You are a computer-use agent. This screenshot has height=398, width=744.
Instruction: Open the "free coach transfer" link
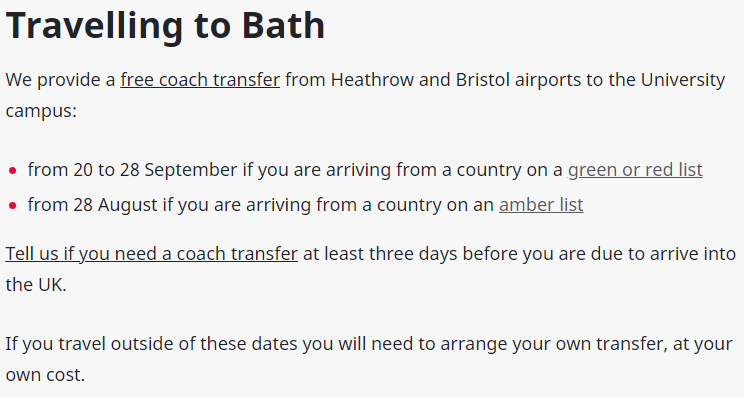pos(200,80)
